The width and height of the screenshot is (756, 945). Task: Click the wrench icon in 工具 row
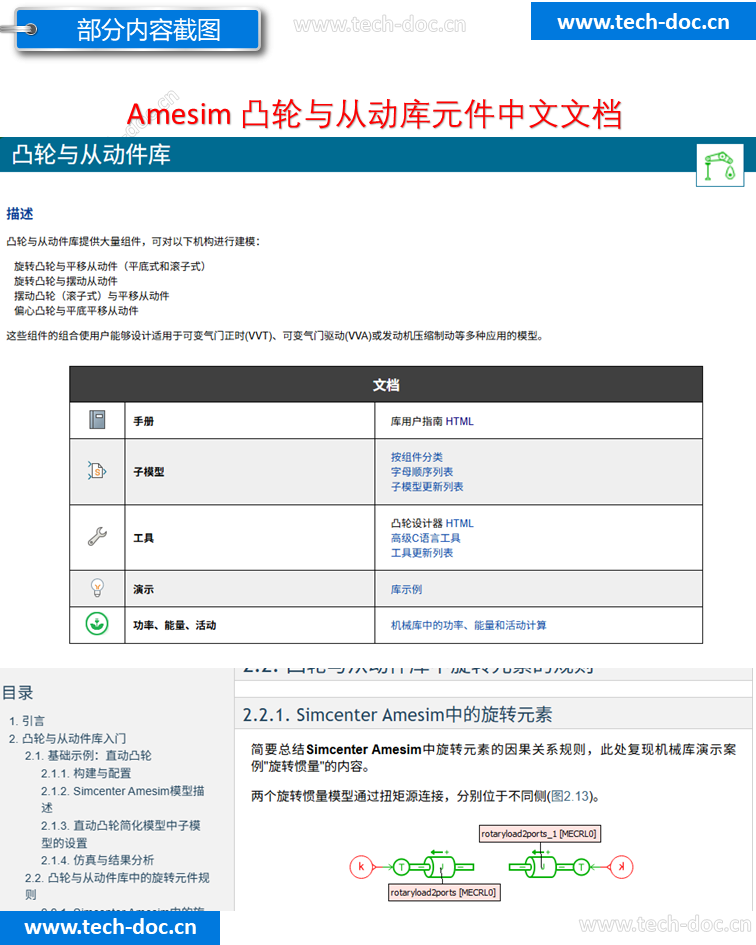click(97, 536)
